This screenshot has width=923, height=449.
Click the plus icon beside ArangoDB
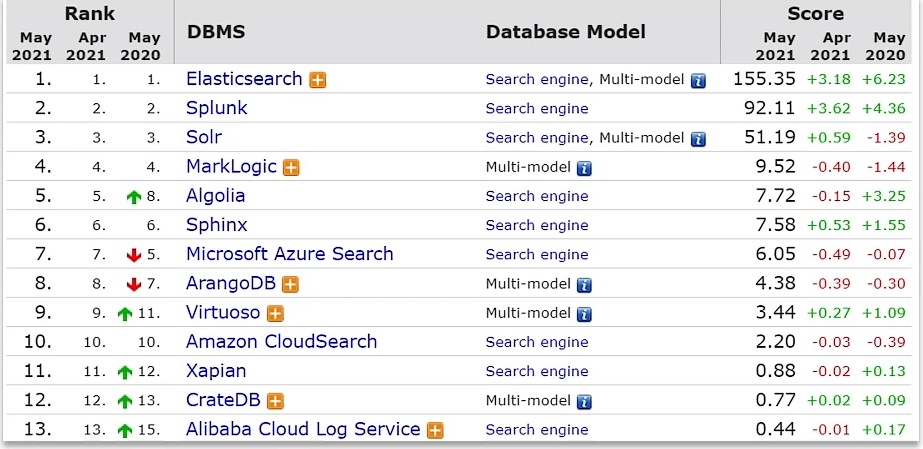tap(291, 285)
